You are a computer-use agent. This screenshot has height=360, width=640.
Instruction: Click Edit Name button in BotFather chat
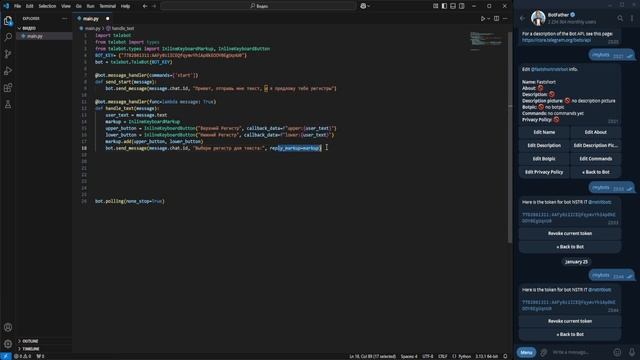pyautogui.click(x=544, y=132)
